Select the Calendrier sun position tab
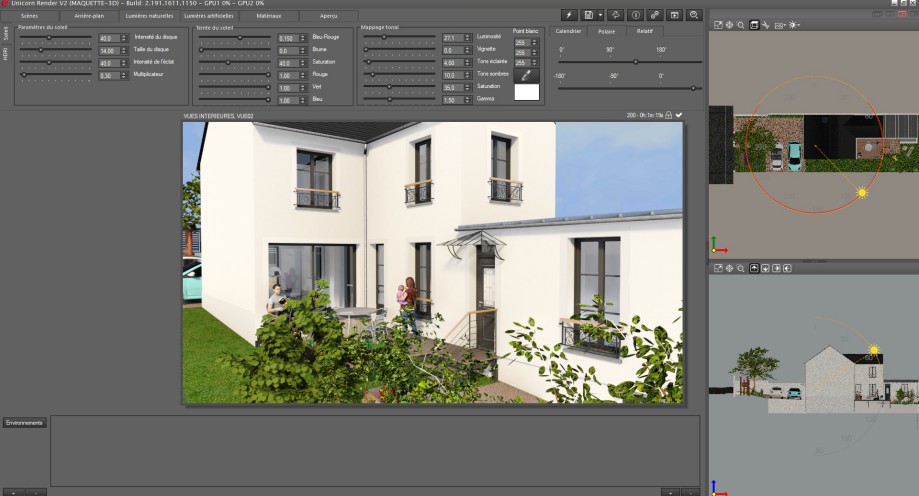 click(568, 31)
